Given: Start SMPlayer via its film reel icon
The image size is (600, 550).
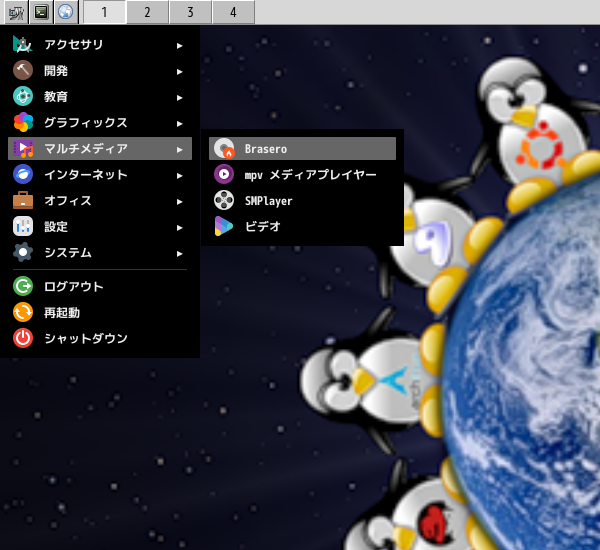Looking at the screenshot, I should point(224,201).
